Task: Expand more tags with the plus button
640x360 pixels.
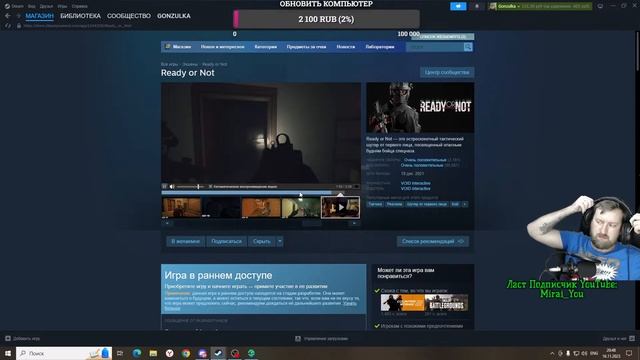Action: click(x=464, y=204)
